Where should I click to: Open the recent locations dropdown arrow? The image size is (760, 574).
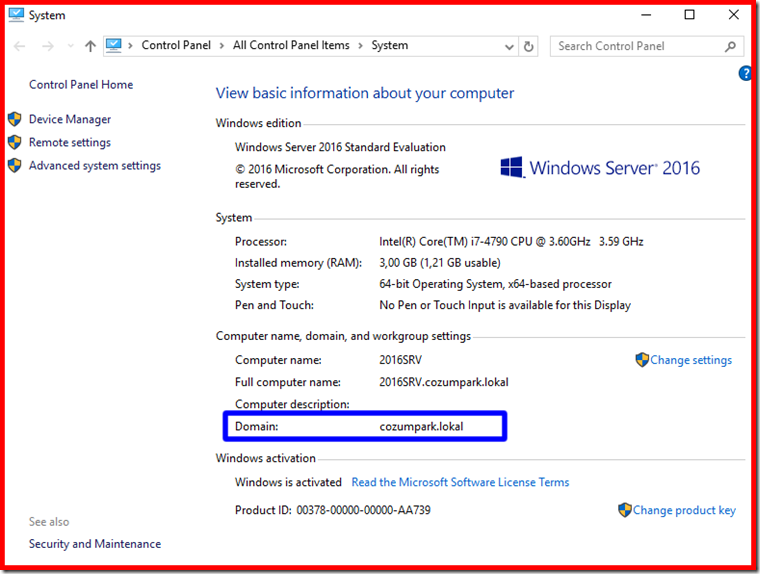pyautogui.click(x=71, y=47)
